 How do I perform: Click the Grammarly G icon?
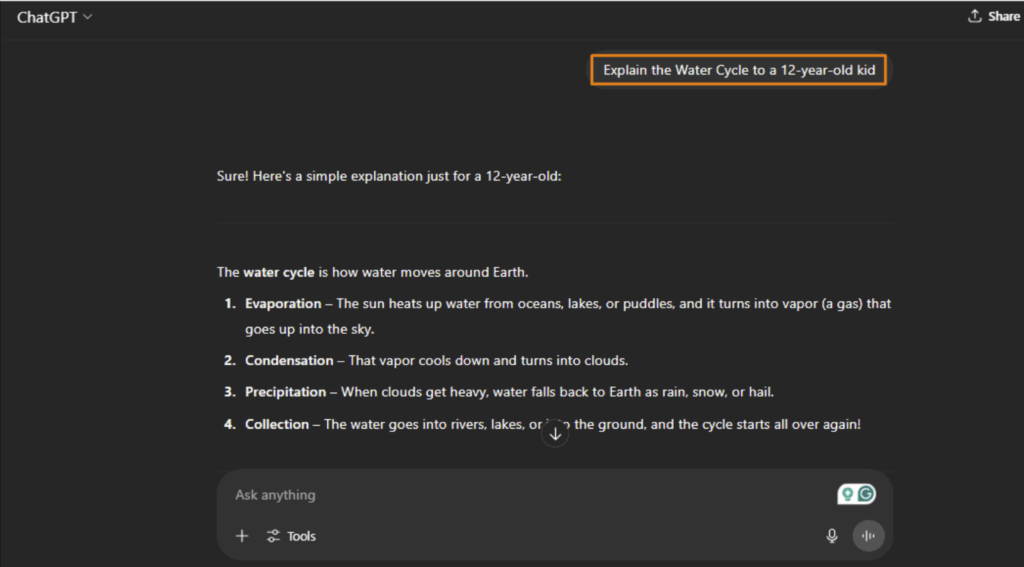(866, 494)
